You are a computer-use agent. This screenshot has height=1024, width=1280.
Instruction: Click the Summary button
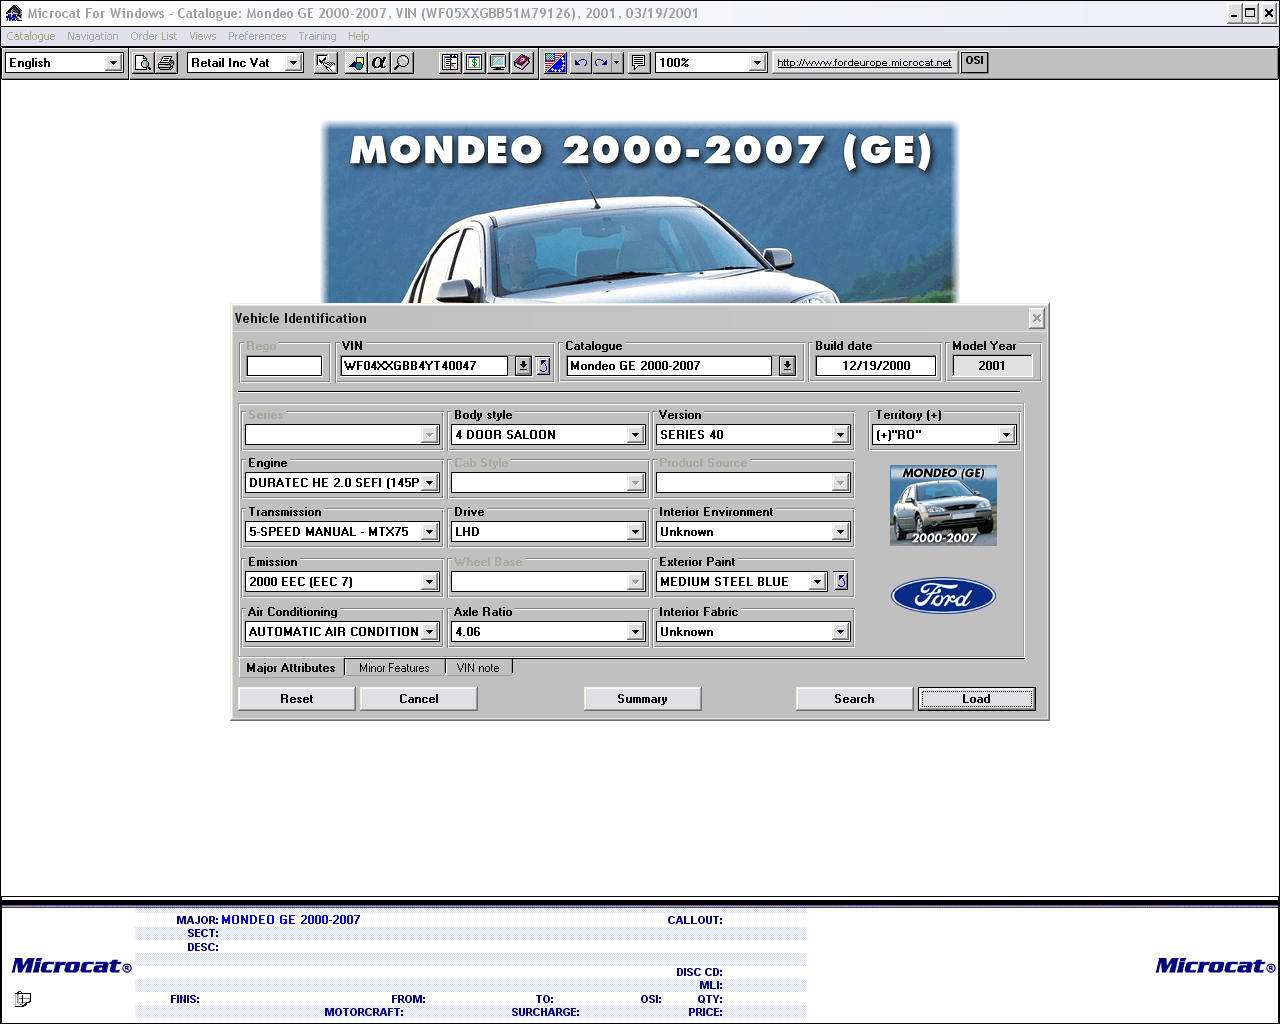(642, 699)
